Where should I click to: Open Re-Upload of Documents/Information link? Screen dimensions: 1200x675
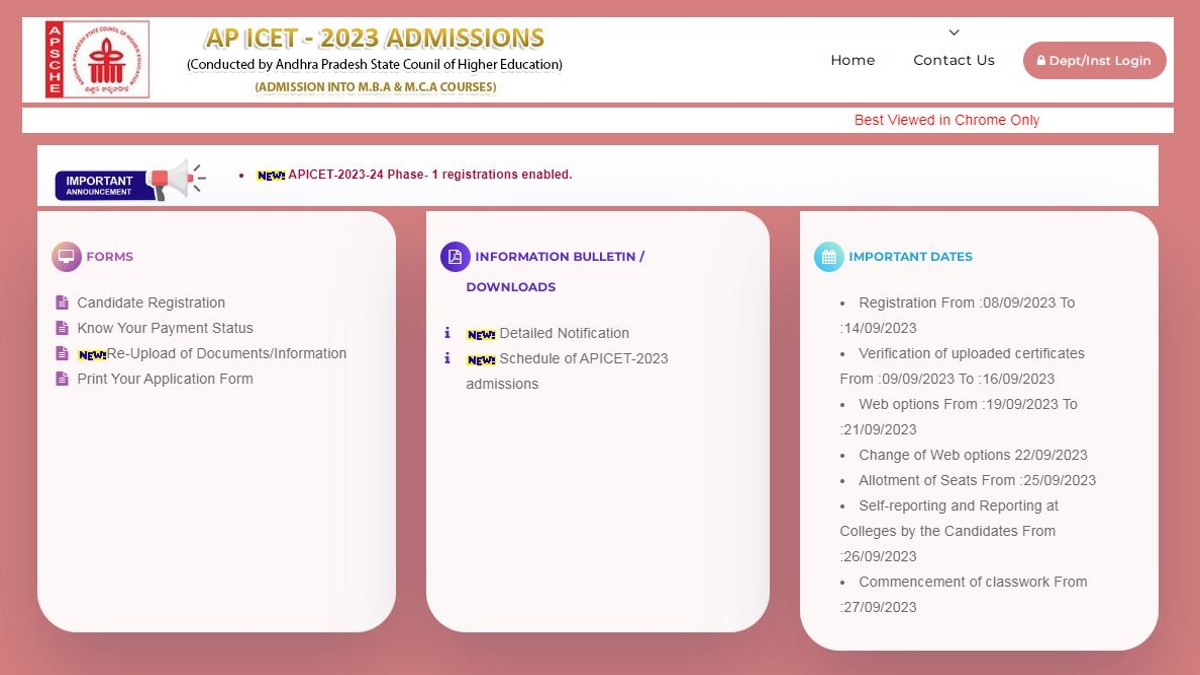point(227,354)
